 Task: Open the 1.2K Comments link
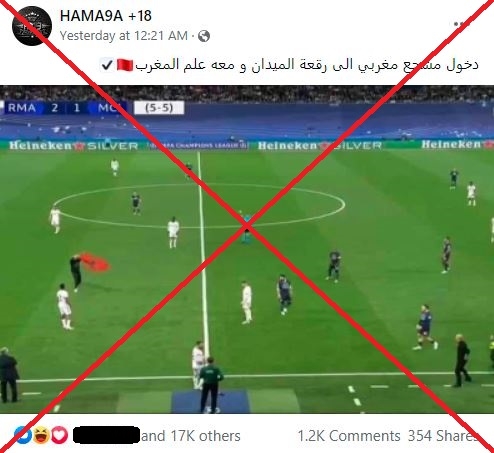(349, 436)
